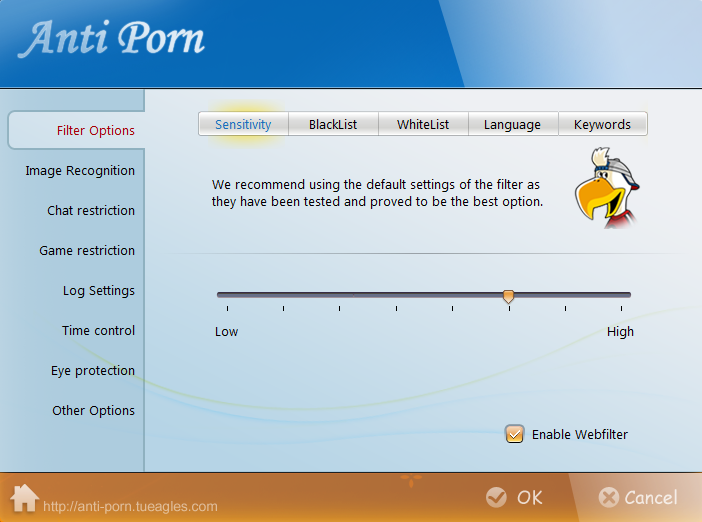
Task: Open Game restriction section
Action: point(87,250)
